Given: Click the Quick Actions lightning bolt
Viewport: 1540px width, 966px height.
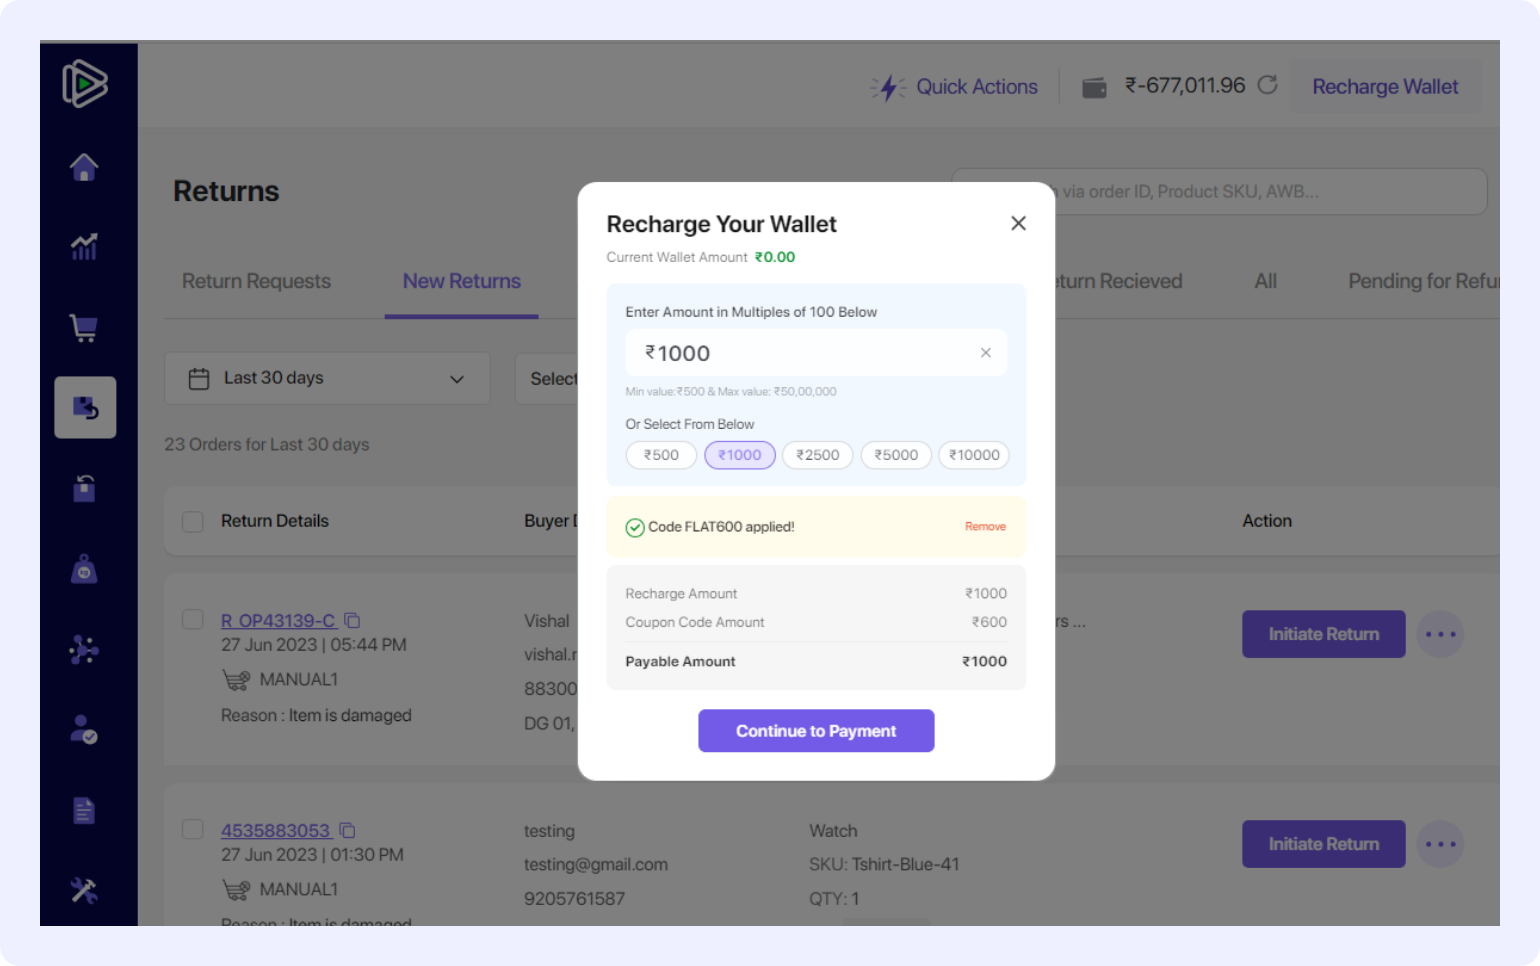Looking at the screenshot, I should click(x=889, y=87).
